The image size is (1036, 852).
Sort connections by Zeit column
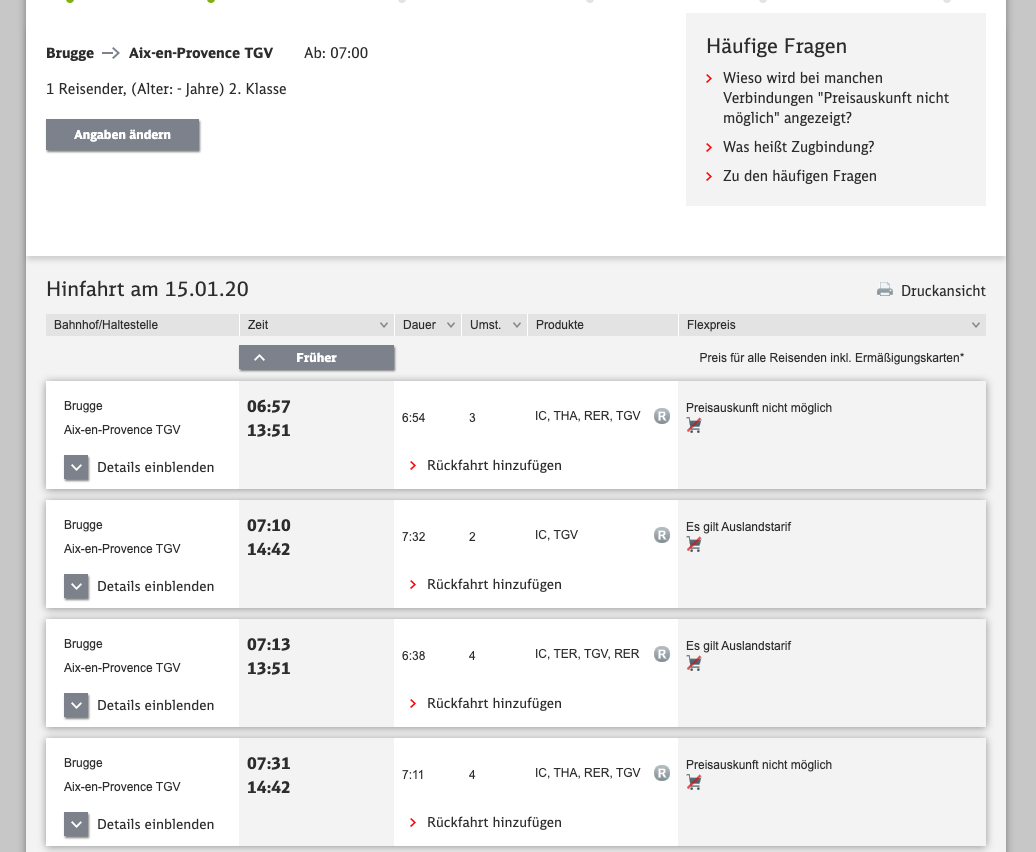(x=316, y=325)
